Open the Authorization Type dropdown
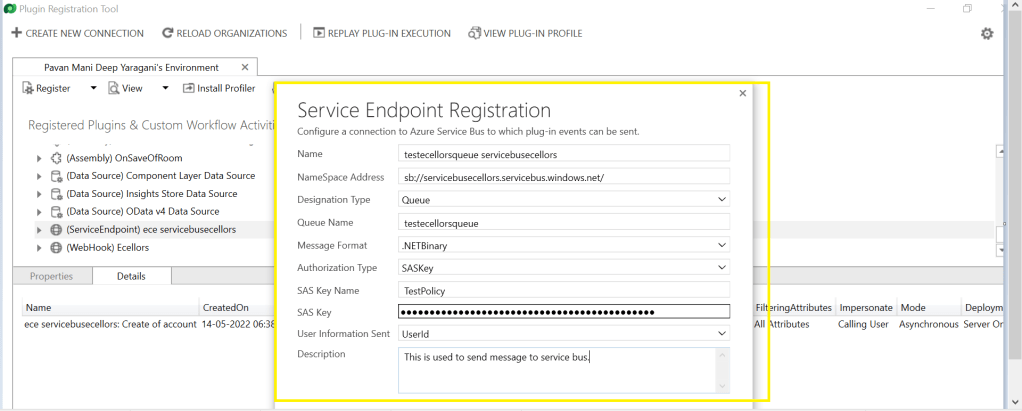1022x411 pixels. 564,268
